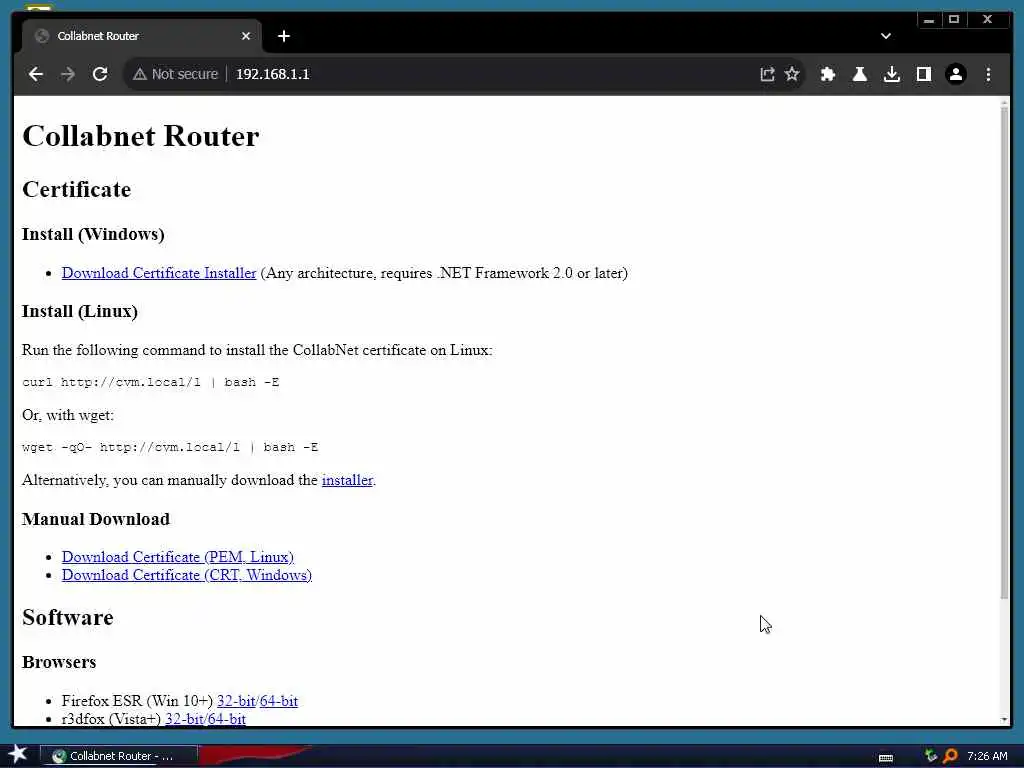Go back to the previous page
The width and height of the screenshot is (1024, 768).
coord(36,74)
